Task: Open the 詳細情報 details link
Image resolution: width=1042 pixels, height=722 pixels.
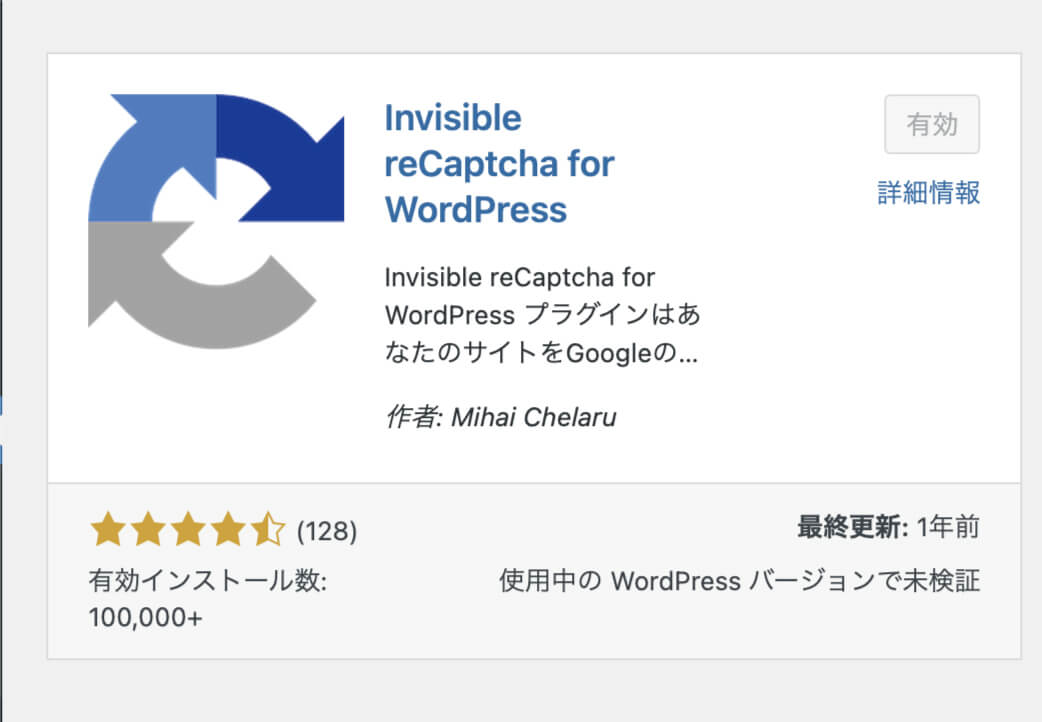Action: point(929,193)
